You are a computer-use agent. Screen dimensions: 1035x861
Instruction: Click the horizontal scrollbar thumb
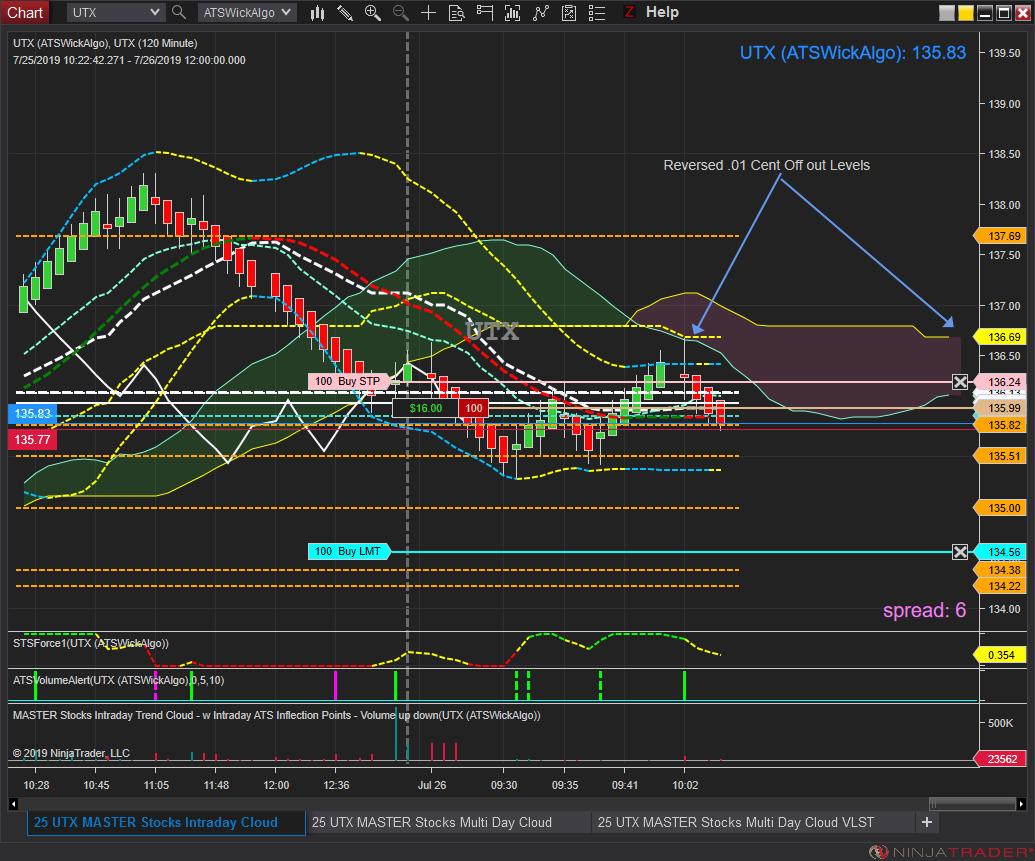click(972, 804)
